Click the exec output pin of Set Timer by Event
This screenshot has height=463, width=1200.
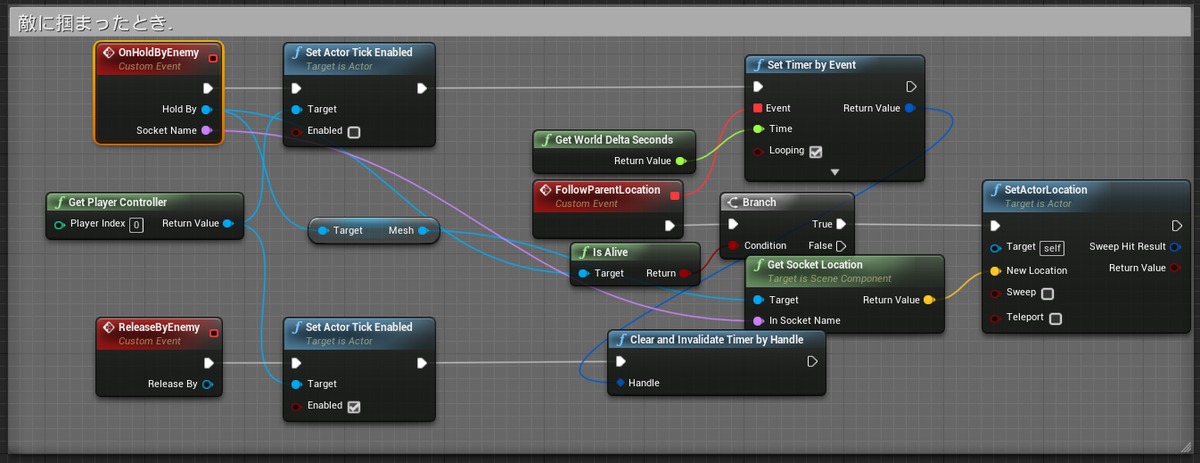(911, 87)
